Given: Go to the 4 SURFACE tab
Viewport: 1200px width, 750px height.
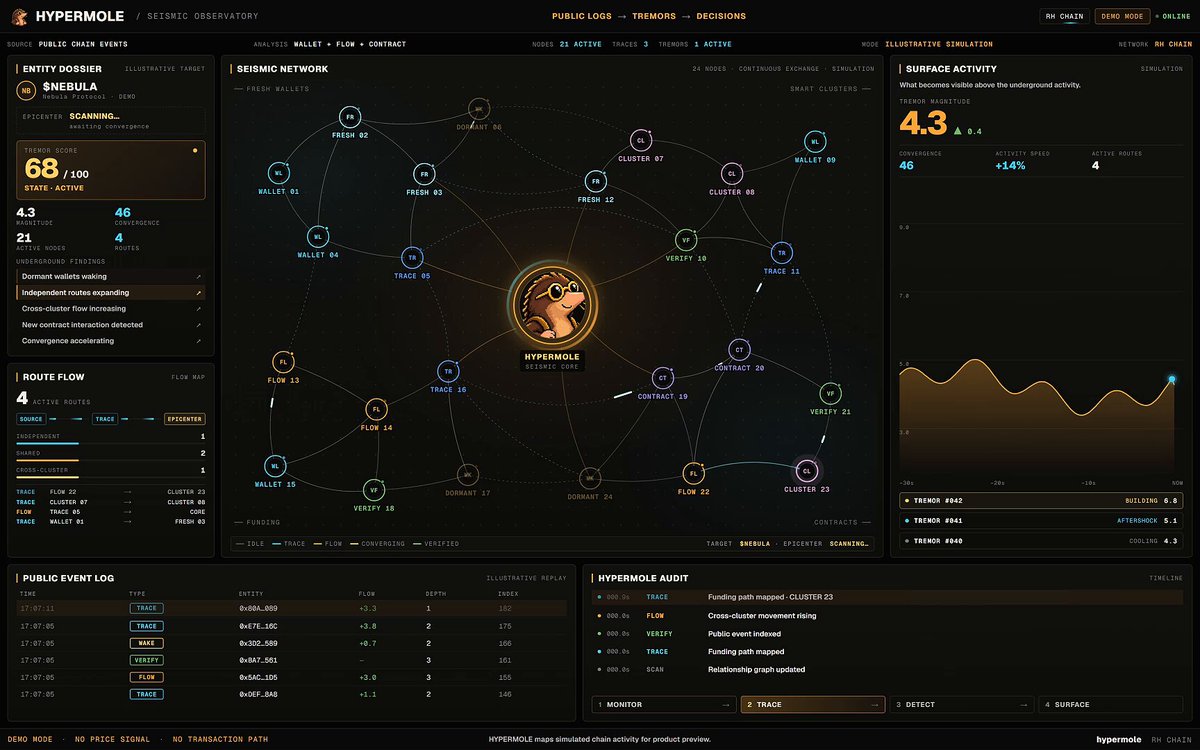Looking at the screenshot, I should [1111, 705].
